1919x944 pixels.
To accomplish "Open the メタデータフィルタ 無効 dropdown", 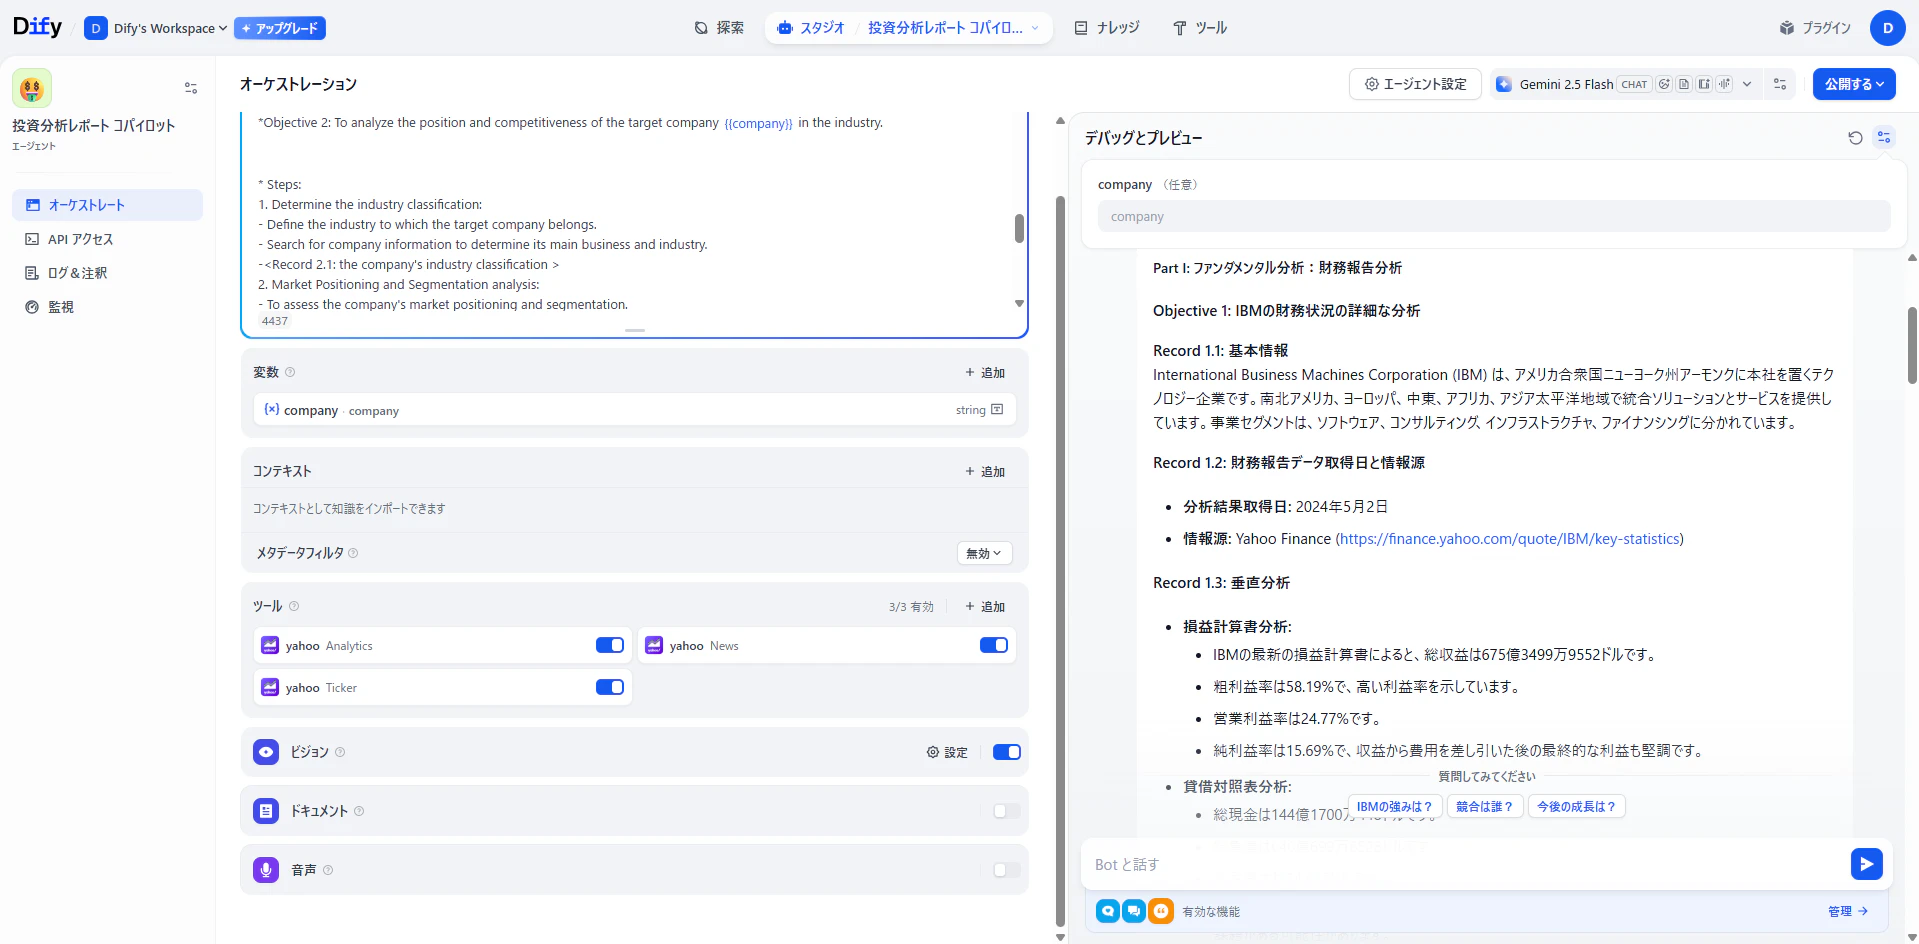I will click(x=984, y=553).
